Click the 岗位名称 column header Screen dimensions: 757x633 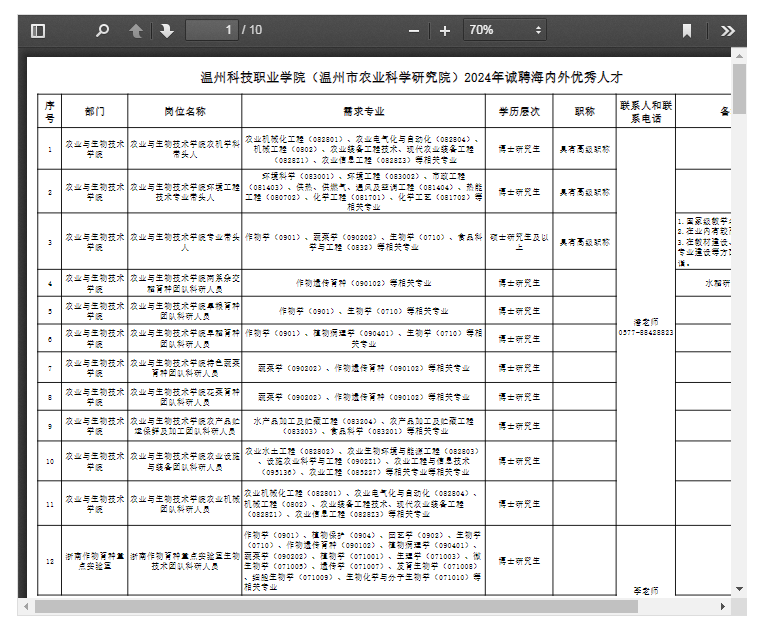click(185, 112)
